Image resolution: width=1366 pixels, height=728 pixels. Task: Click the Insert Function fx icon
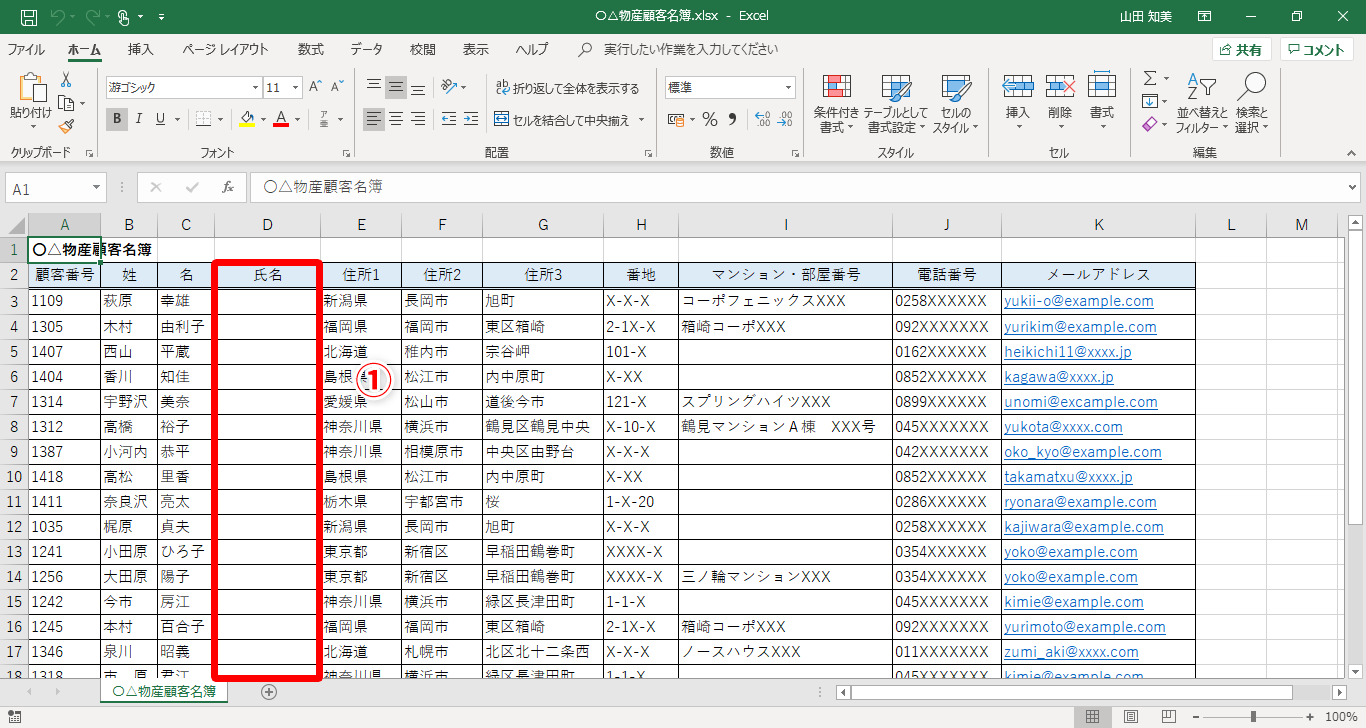click(x=227, y=187)
